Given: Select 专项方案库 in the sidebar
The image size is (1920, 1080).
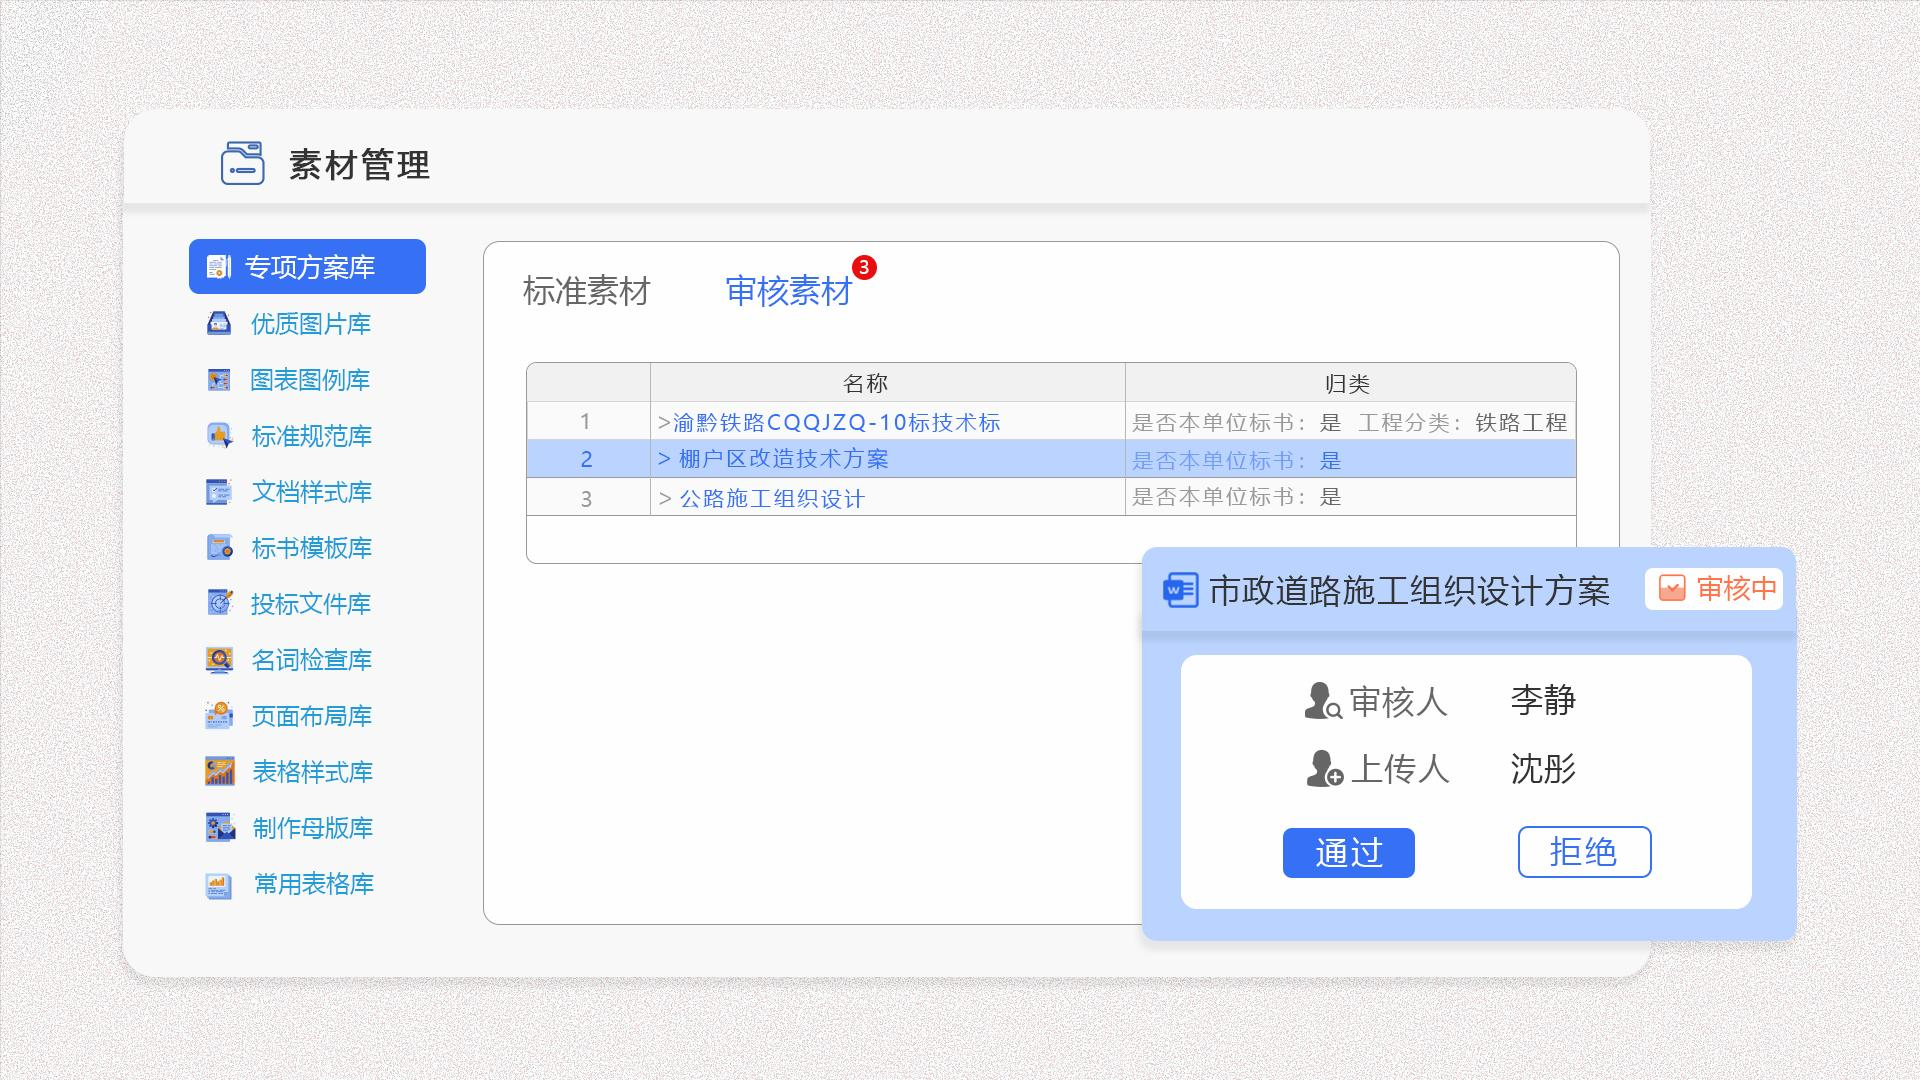Looking at the screenshot, I should coord(307,267).
